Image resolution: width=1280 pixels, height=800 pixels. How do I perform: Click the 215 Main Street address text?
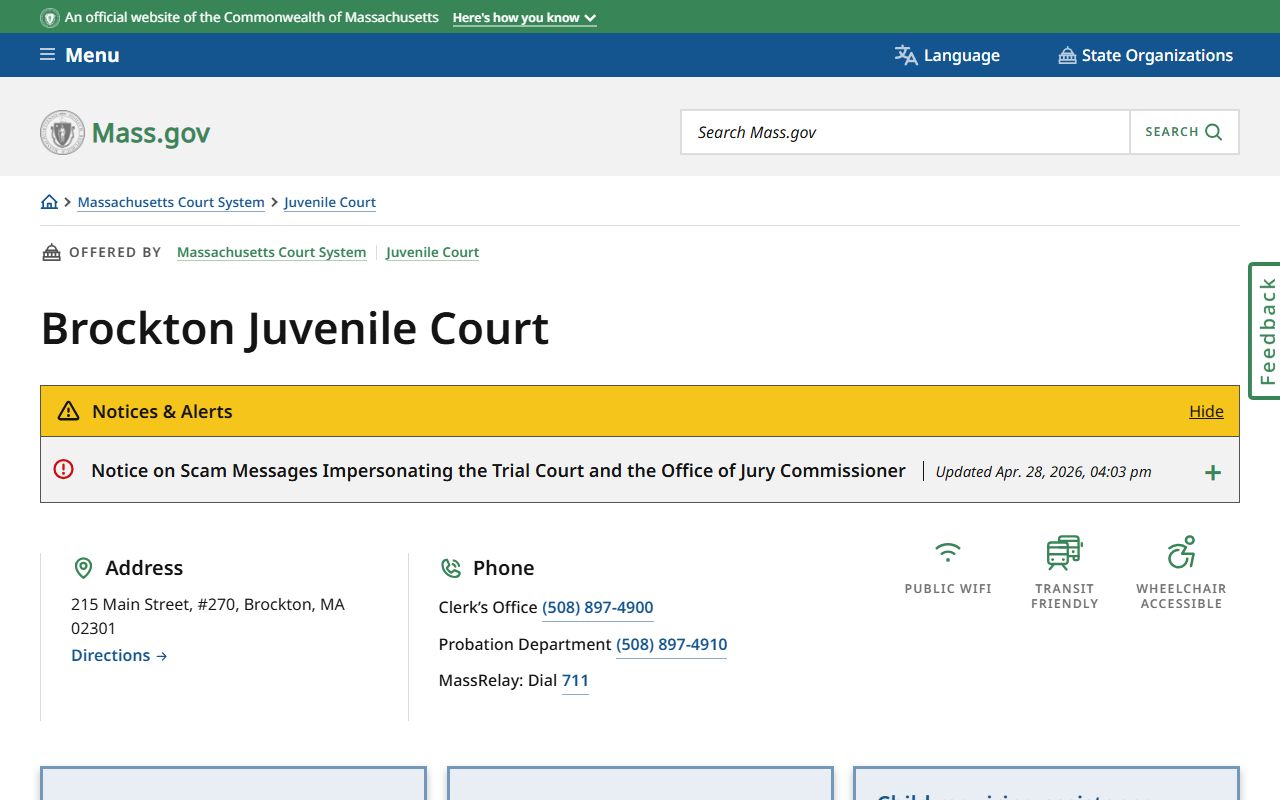tap(208, 616)
